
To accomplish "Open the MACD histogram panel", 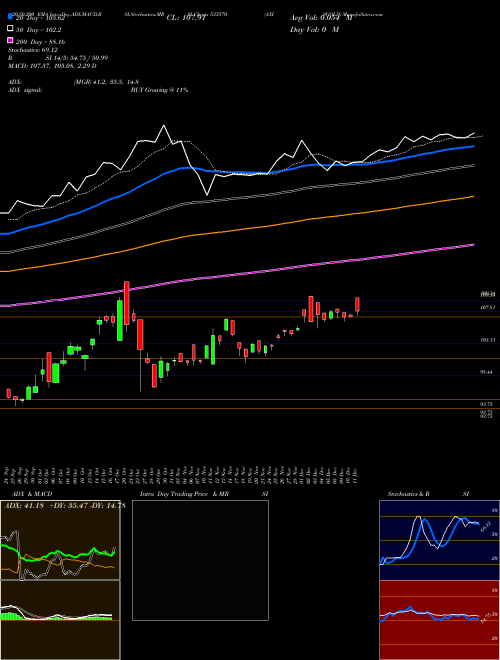I will (x=60, y=620).
